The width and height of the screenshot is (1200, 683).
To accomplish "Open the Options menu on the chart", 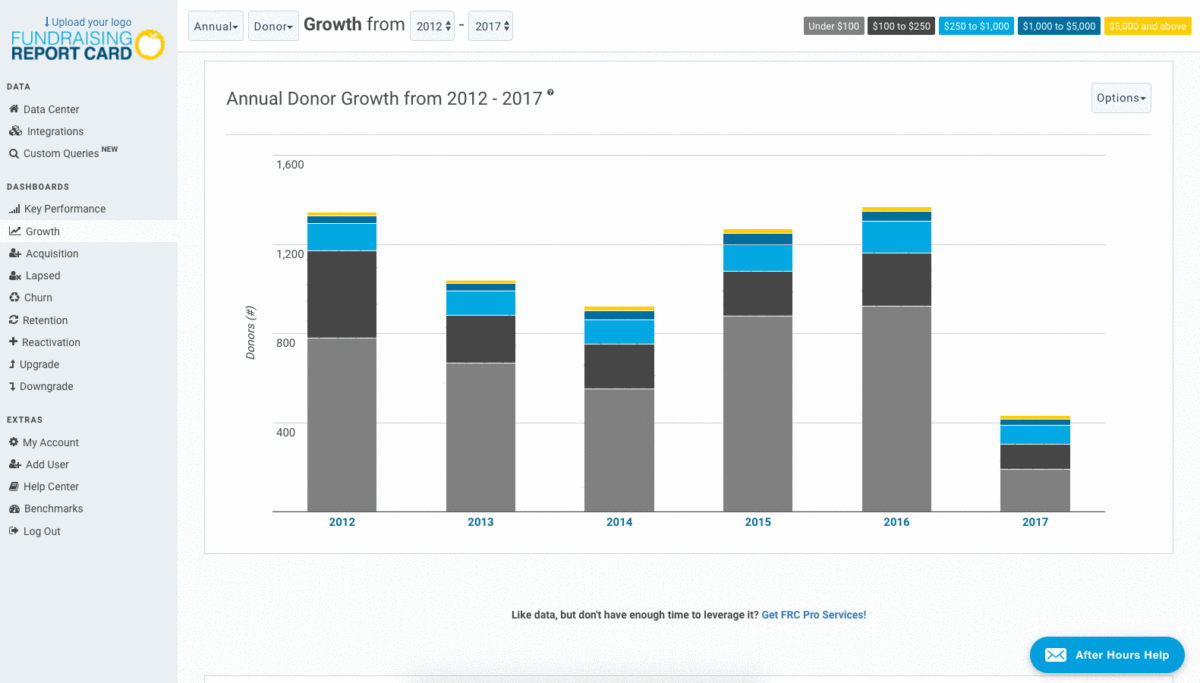I will pyautogui.click(x=1120, y=98).
